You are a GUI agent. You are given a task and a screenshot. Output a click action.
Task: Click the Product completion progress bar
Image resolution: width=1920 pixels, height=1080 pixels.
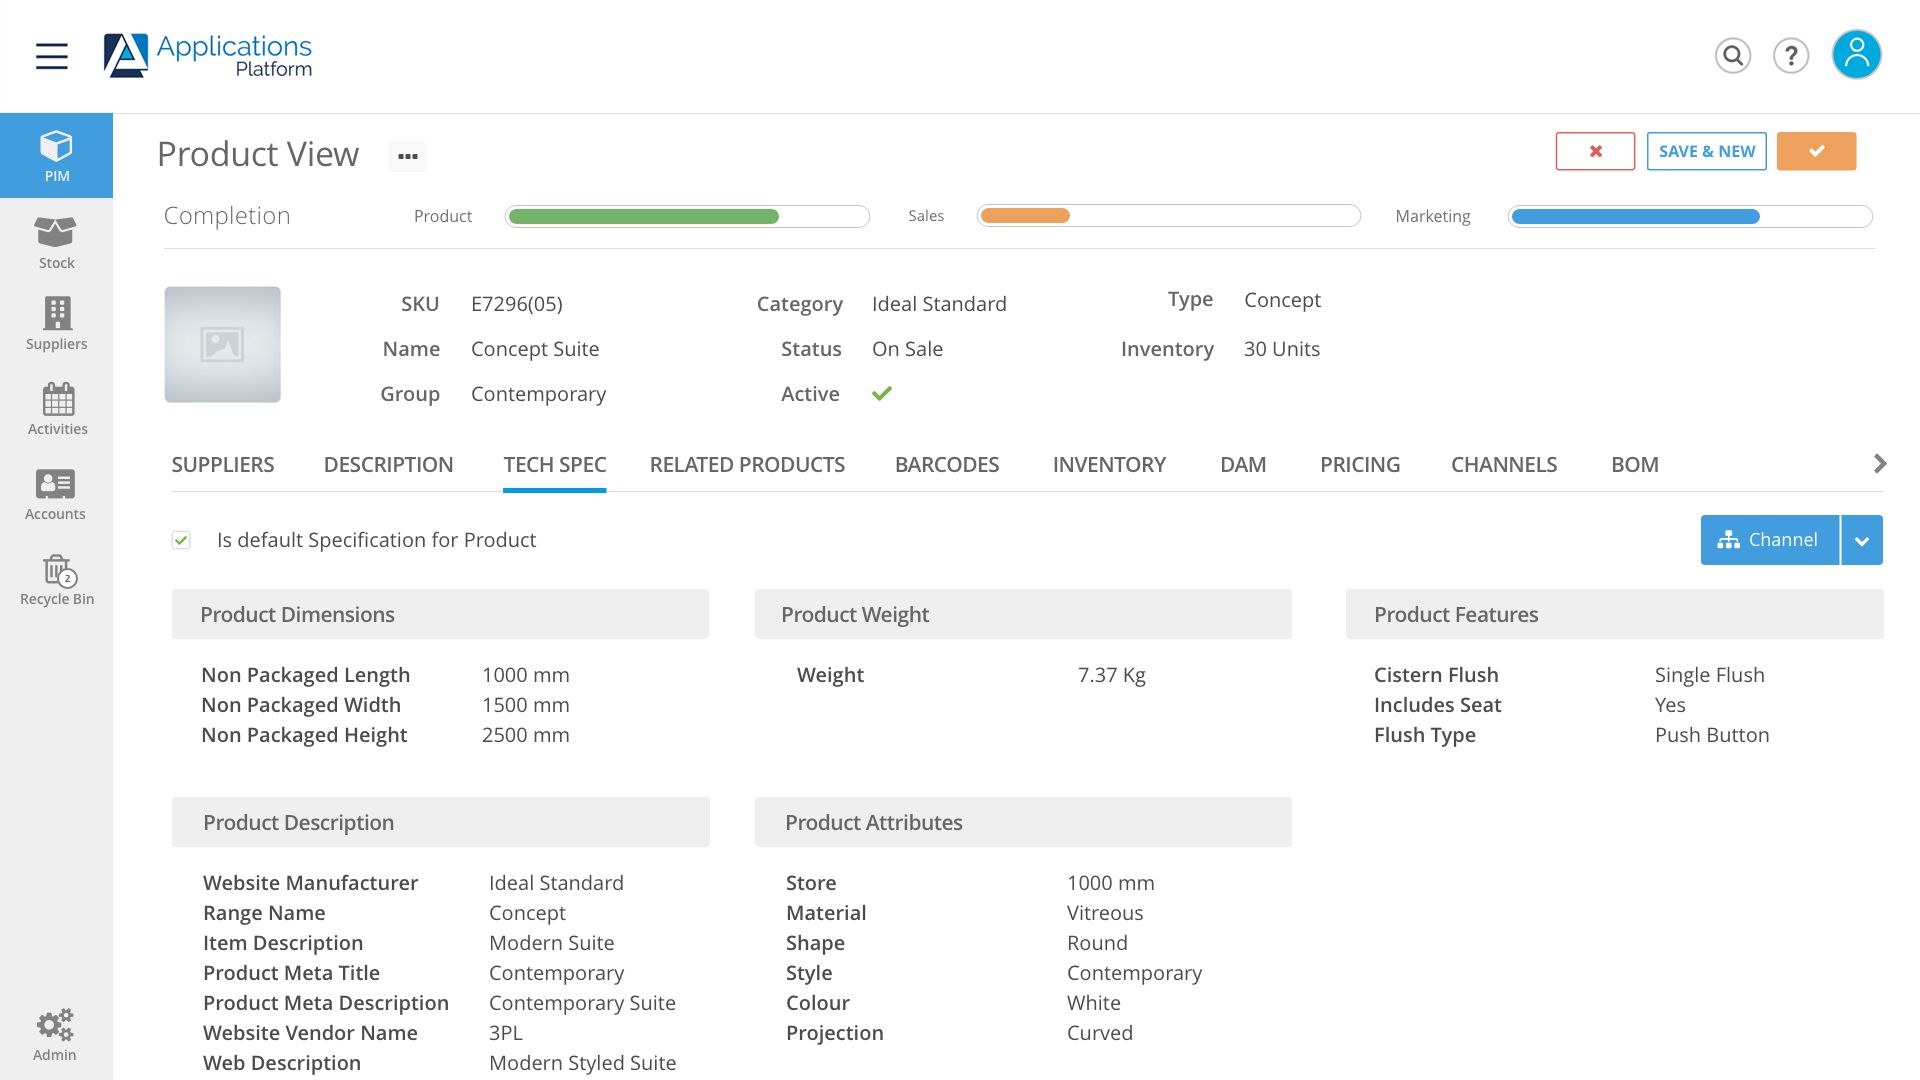[687, 216]
